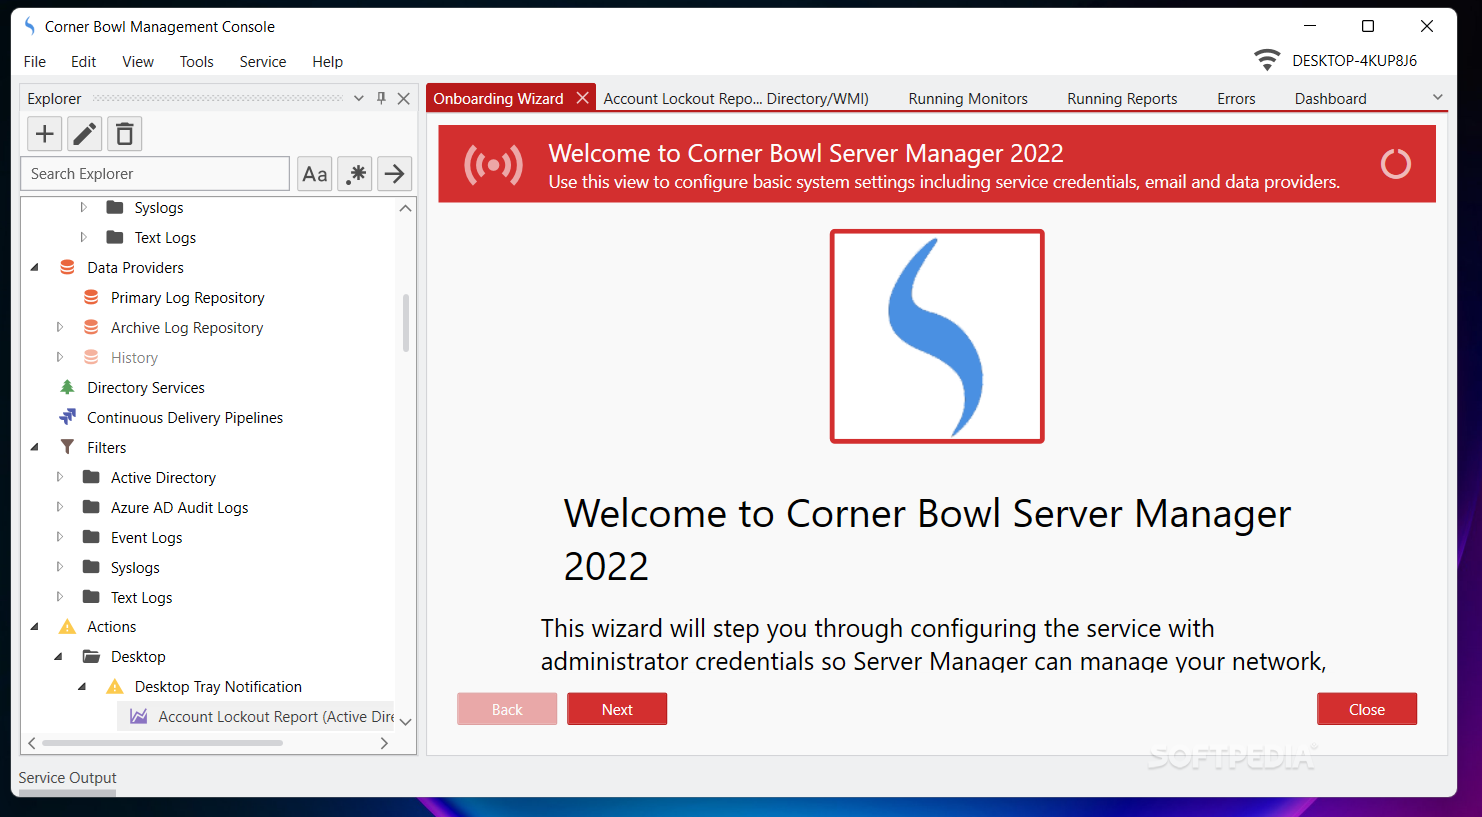Collapse the Desktop folder

coord(59,657)
